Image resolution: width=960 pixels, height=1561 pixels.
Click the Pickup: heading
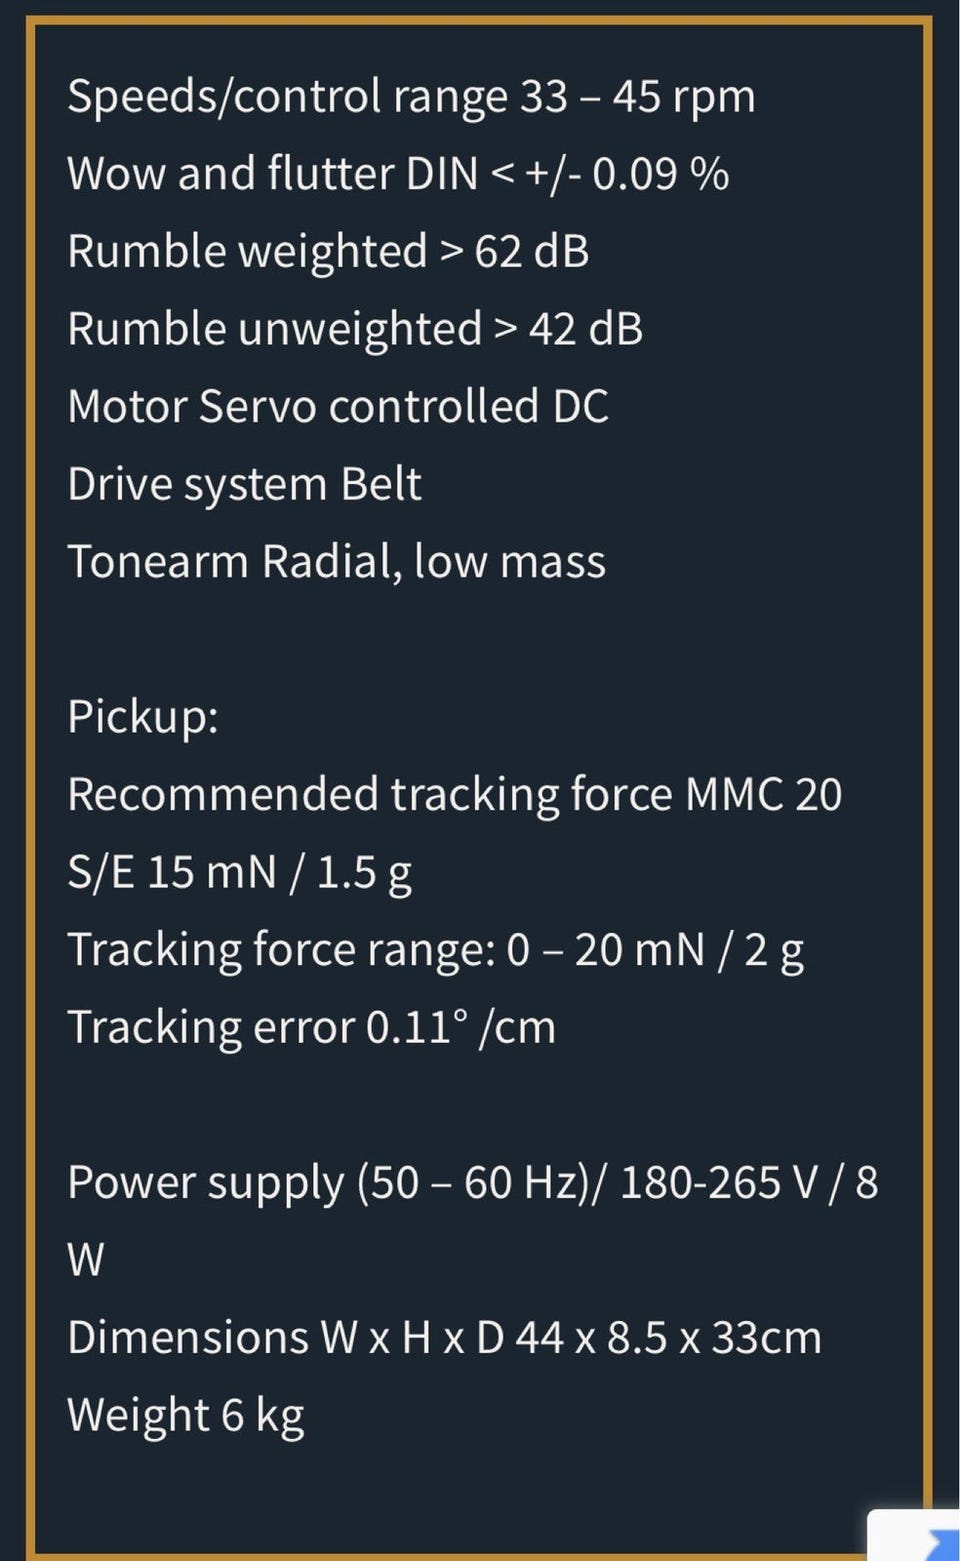(143, 718)
